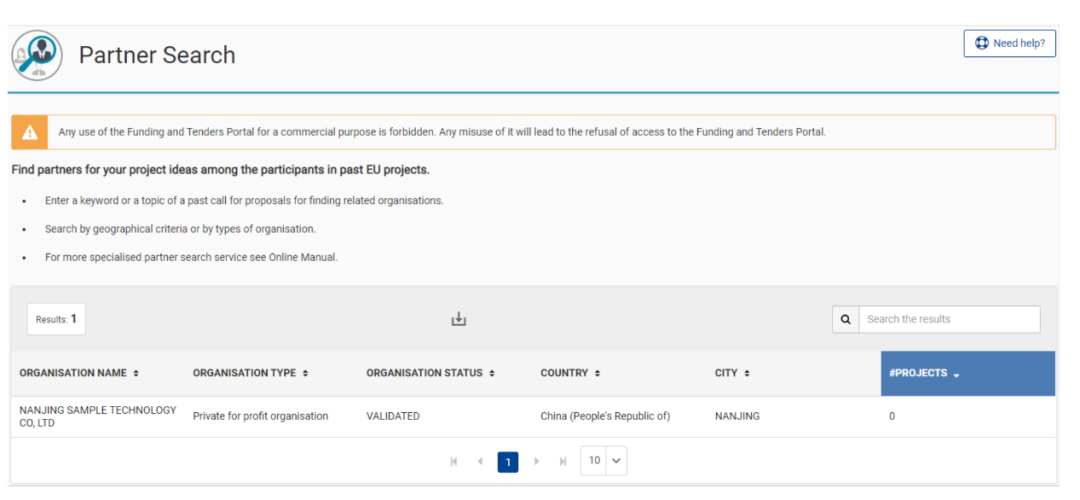The image size is (1080, 500).
Task: Click the magnifier search icon
Action: coord(845,319)
